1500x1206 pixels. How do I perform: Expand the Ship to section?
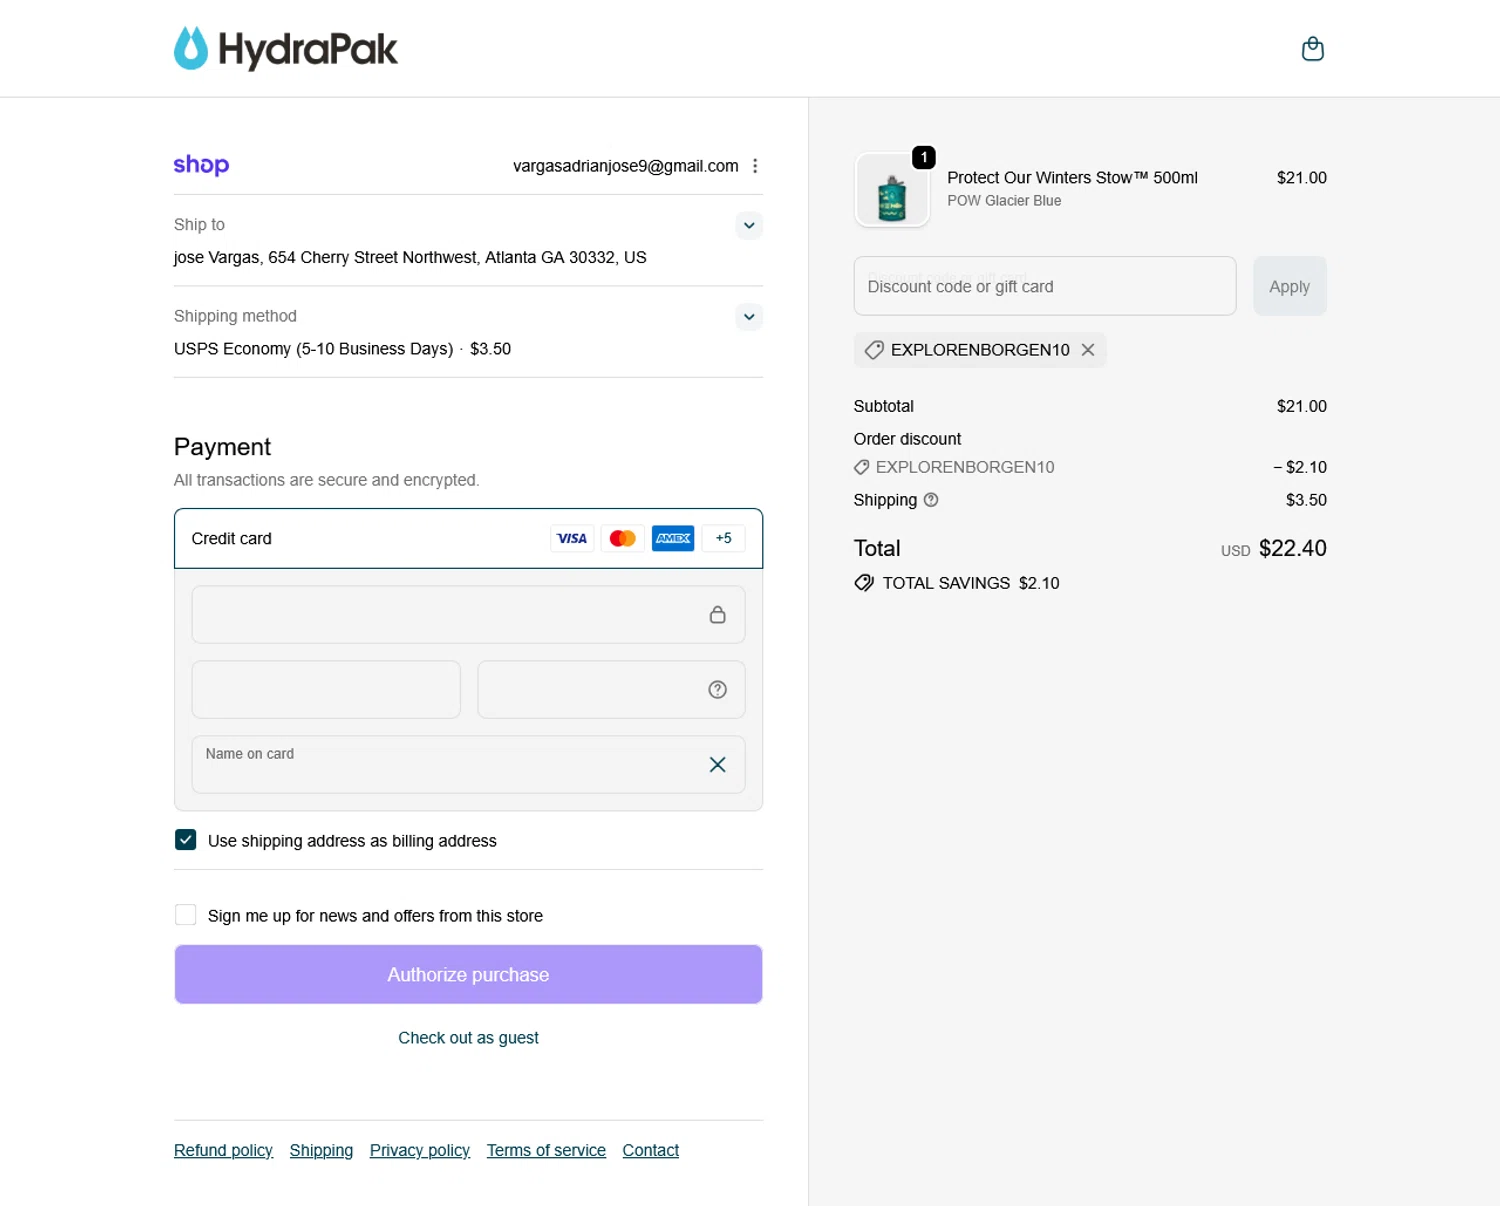749,225
